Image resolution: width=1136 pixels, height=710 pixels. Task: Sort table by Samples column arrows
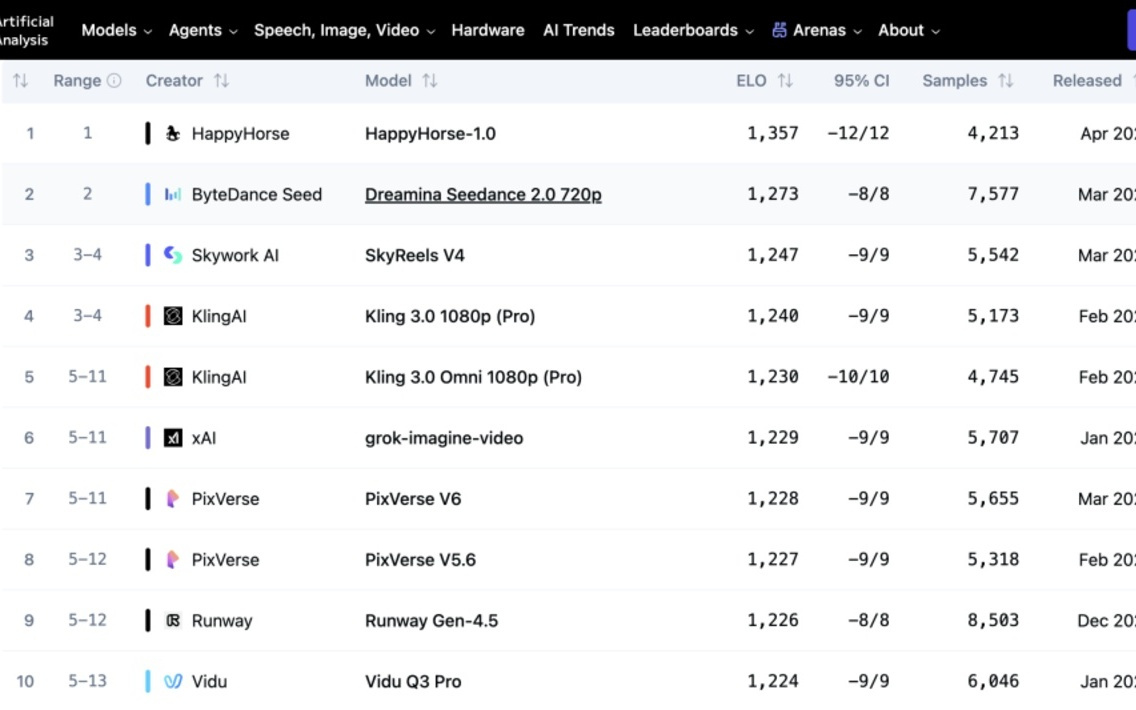[x=1005, y=80]
